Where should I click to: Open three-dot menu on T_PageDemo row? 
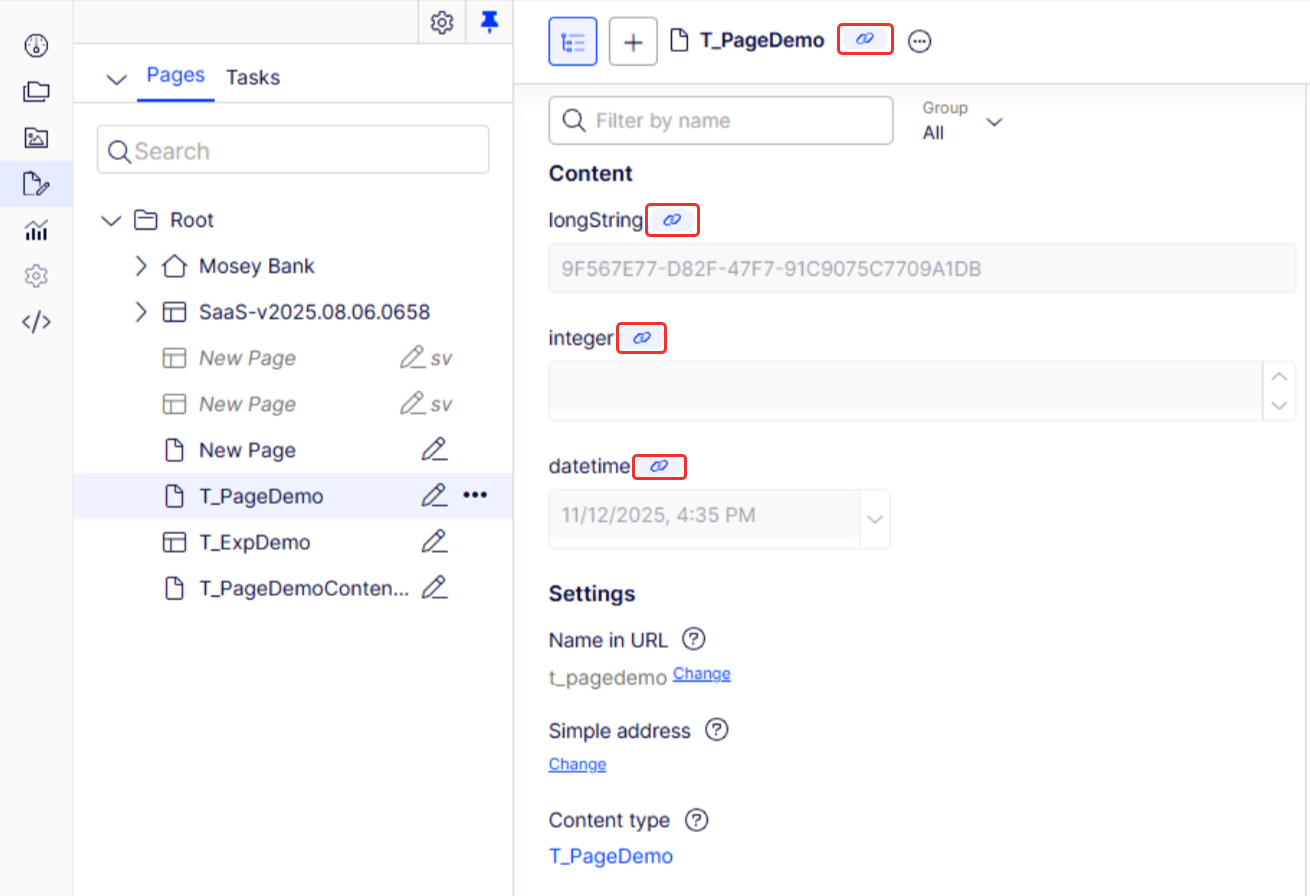click(x=475, y=495)
